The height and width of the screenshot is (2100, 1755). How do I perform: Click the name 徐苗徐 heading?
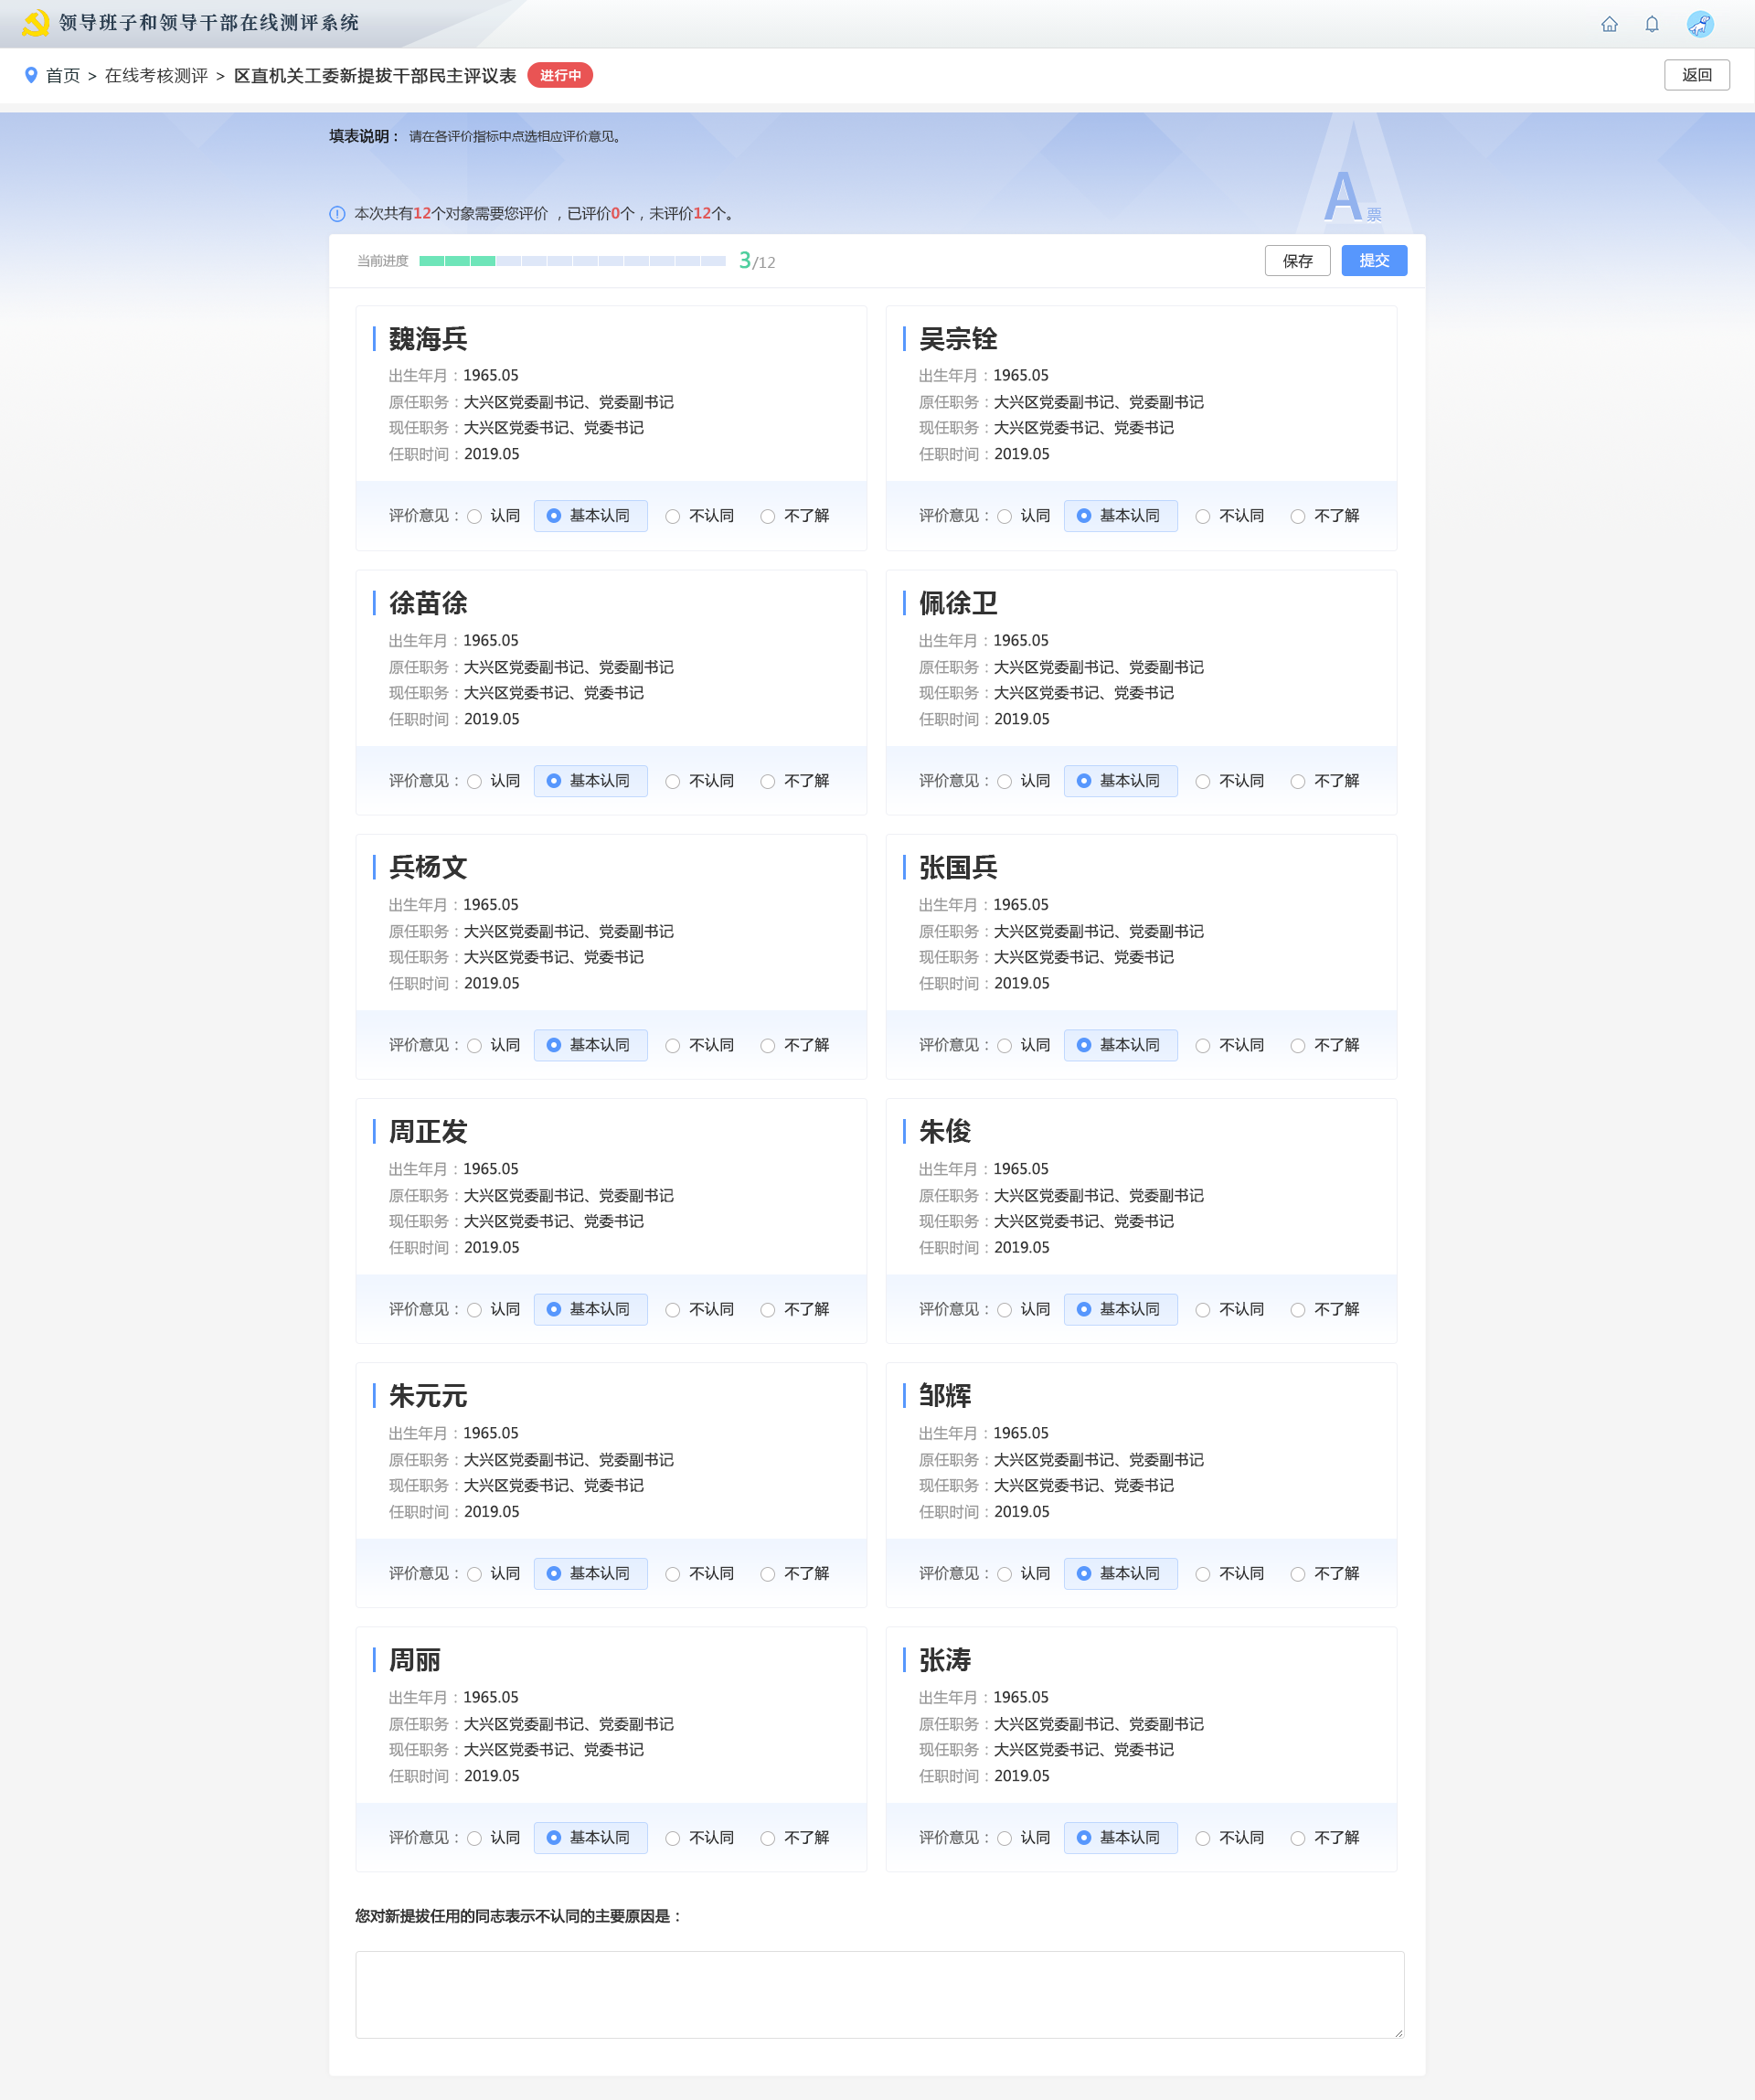[428, 603]
